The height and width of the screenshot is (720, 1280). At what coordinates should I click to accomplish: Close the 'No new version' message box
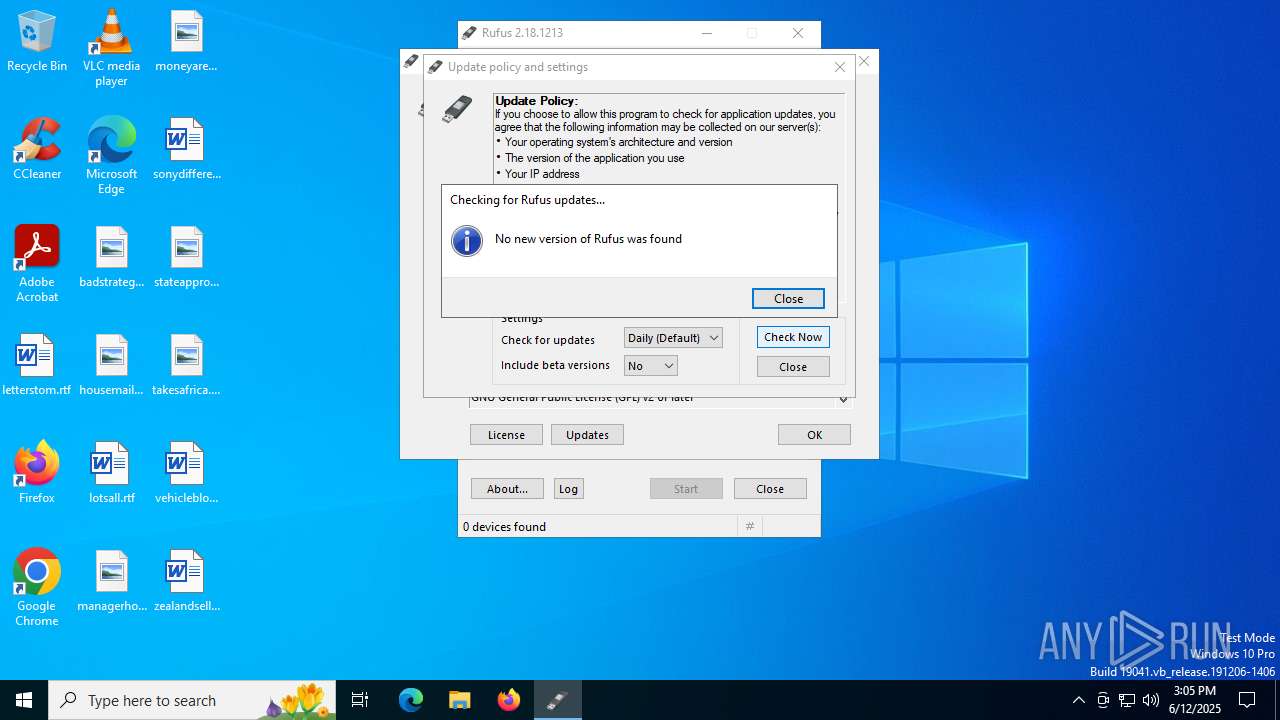tap(788, 298)
